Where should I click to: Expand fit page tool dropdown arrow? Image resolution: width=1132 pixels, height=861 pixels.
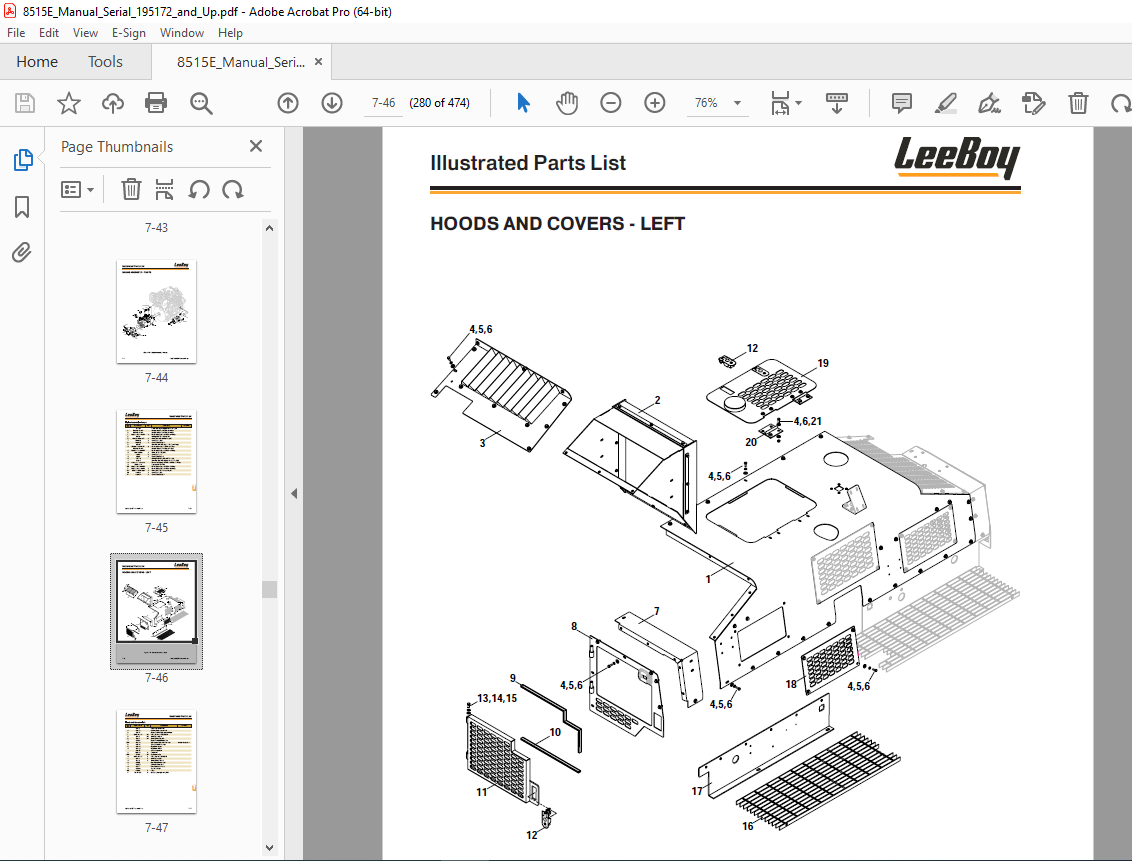pos(798,103)
